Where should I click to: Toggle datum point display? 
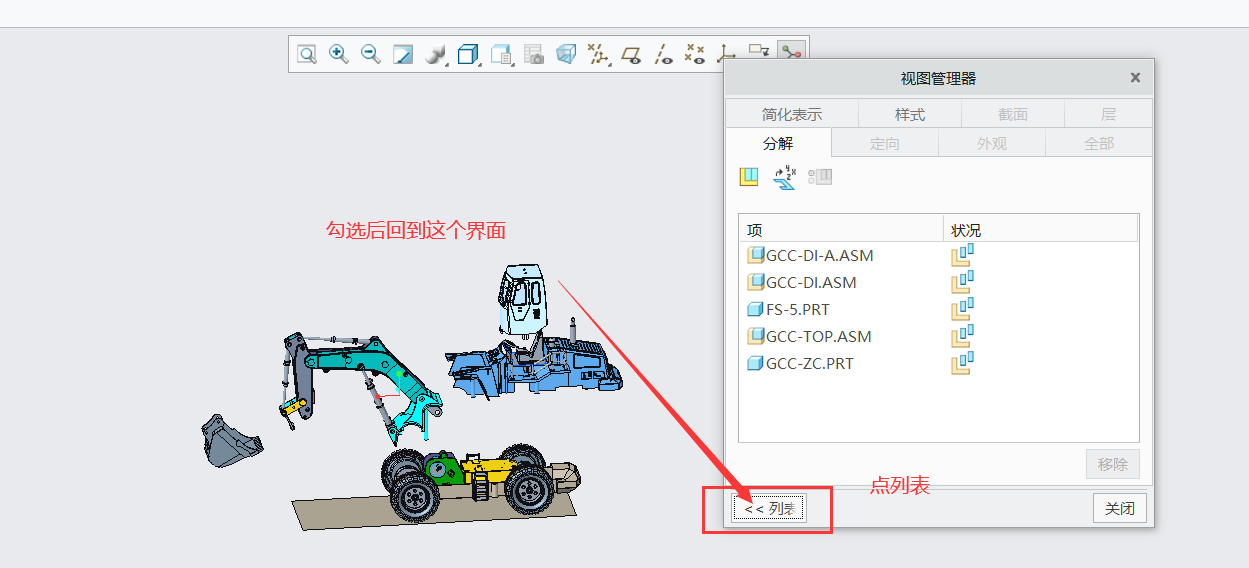(695, 54)
